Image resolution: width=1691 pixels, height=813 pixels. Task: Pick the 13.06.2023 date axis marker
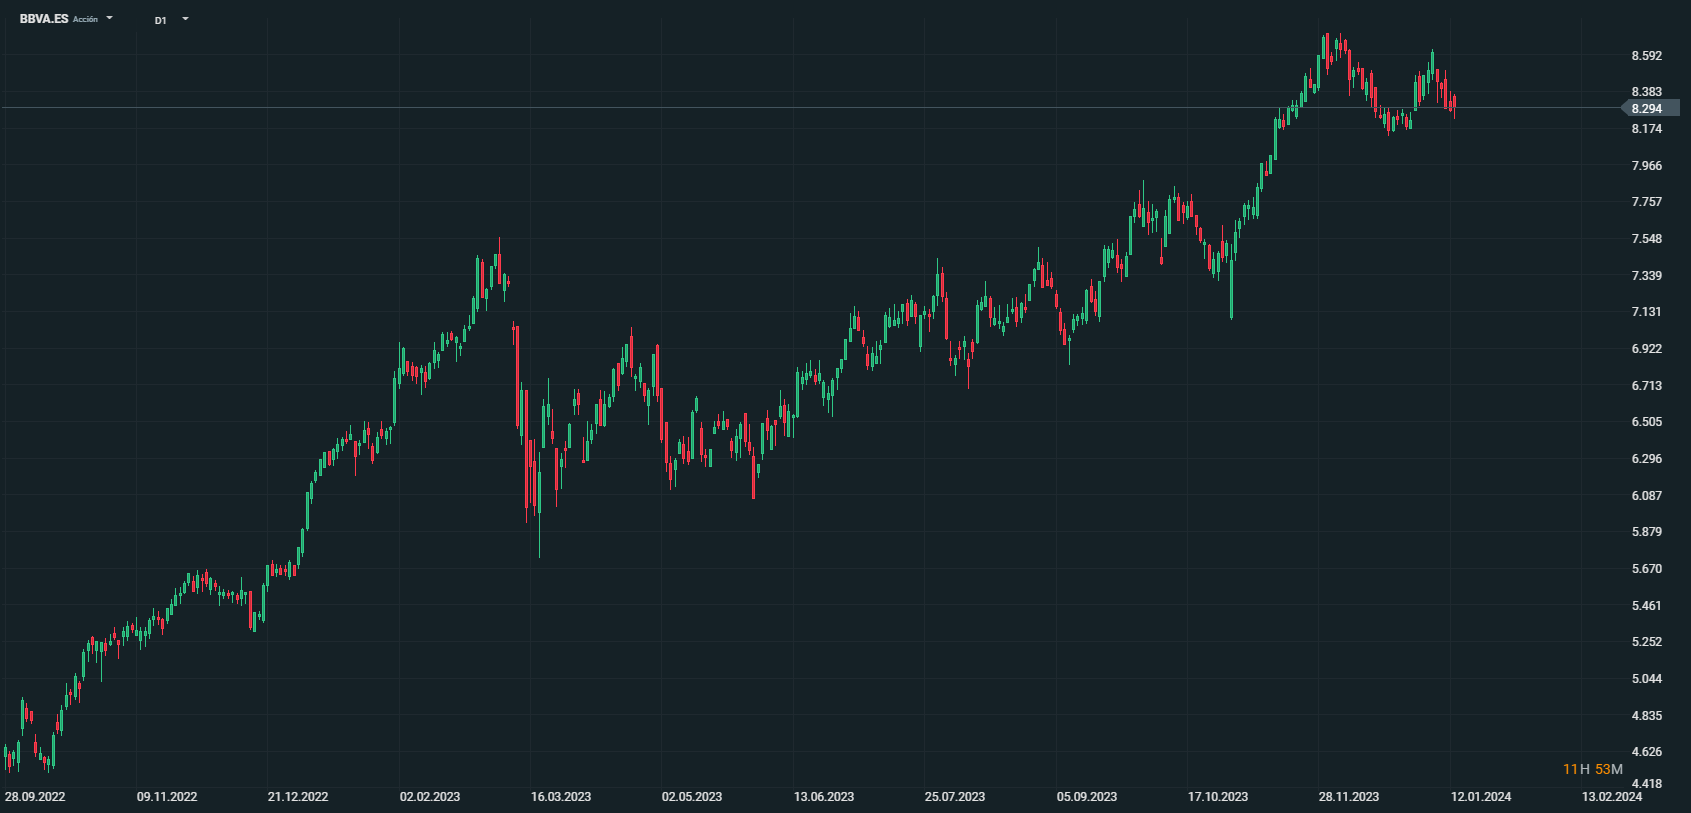click(824, 797)
